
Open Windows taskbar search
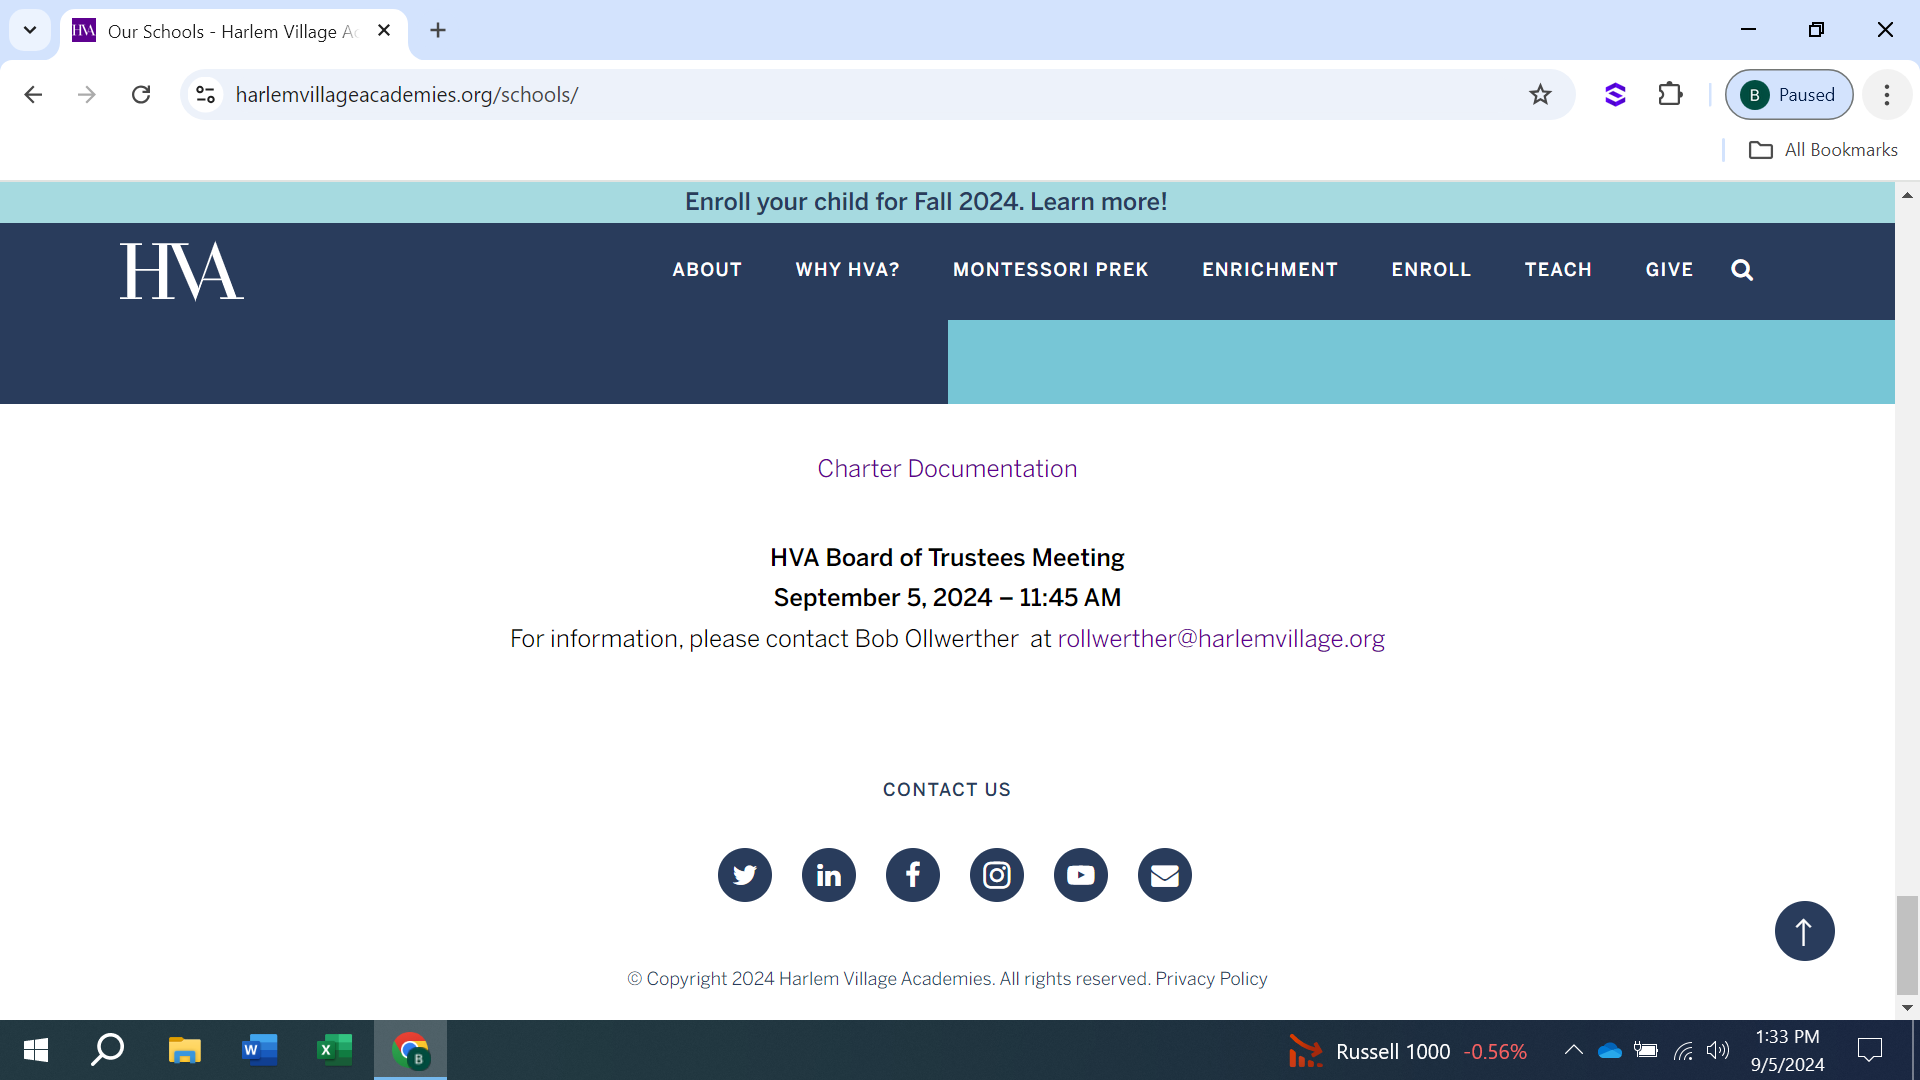coord(107,1050)
